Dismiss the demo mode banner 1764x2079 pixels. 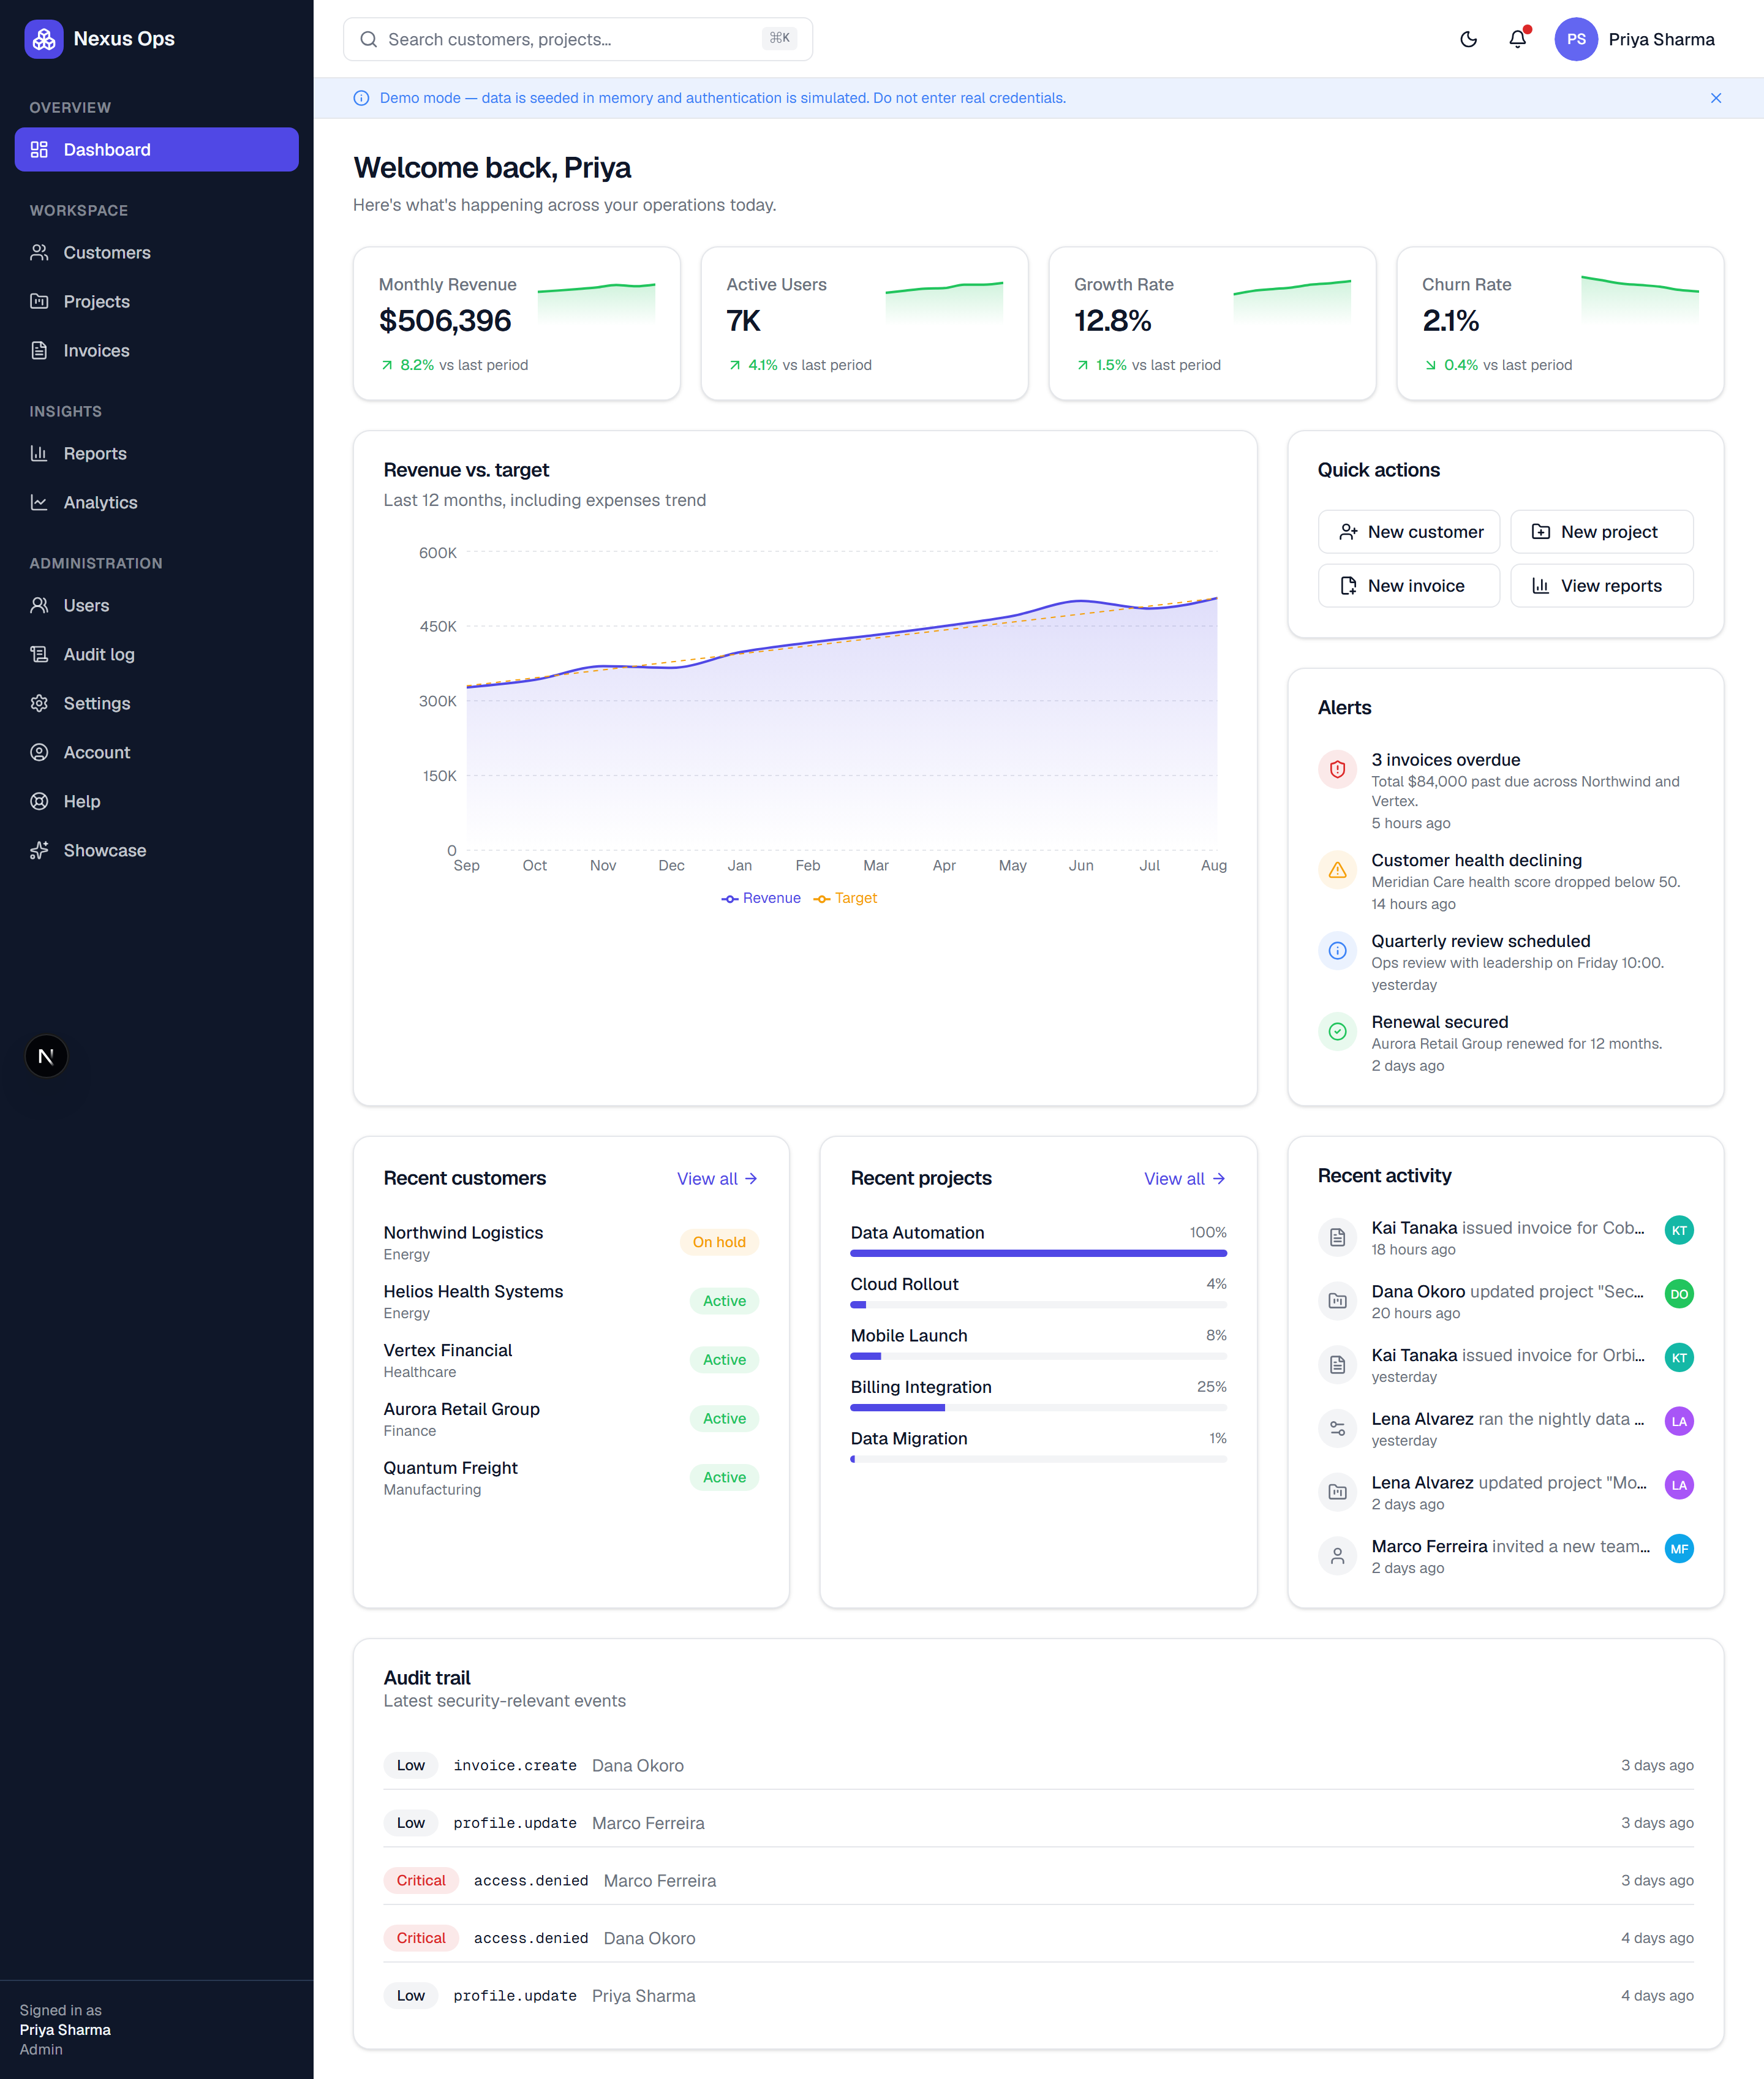pos(1715,98)
